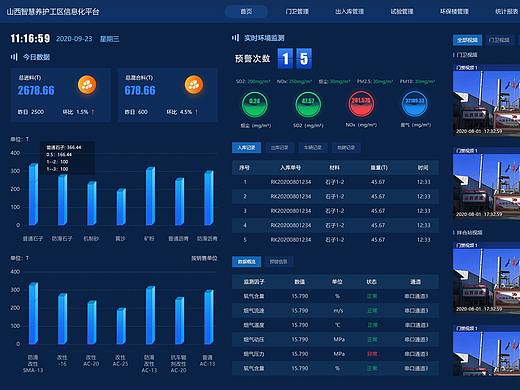This screenshot has width=520, height=390.
Task: Click the 拌合站视频 section heading
Action: pyautogui.click(x=469, y=233)
